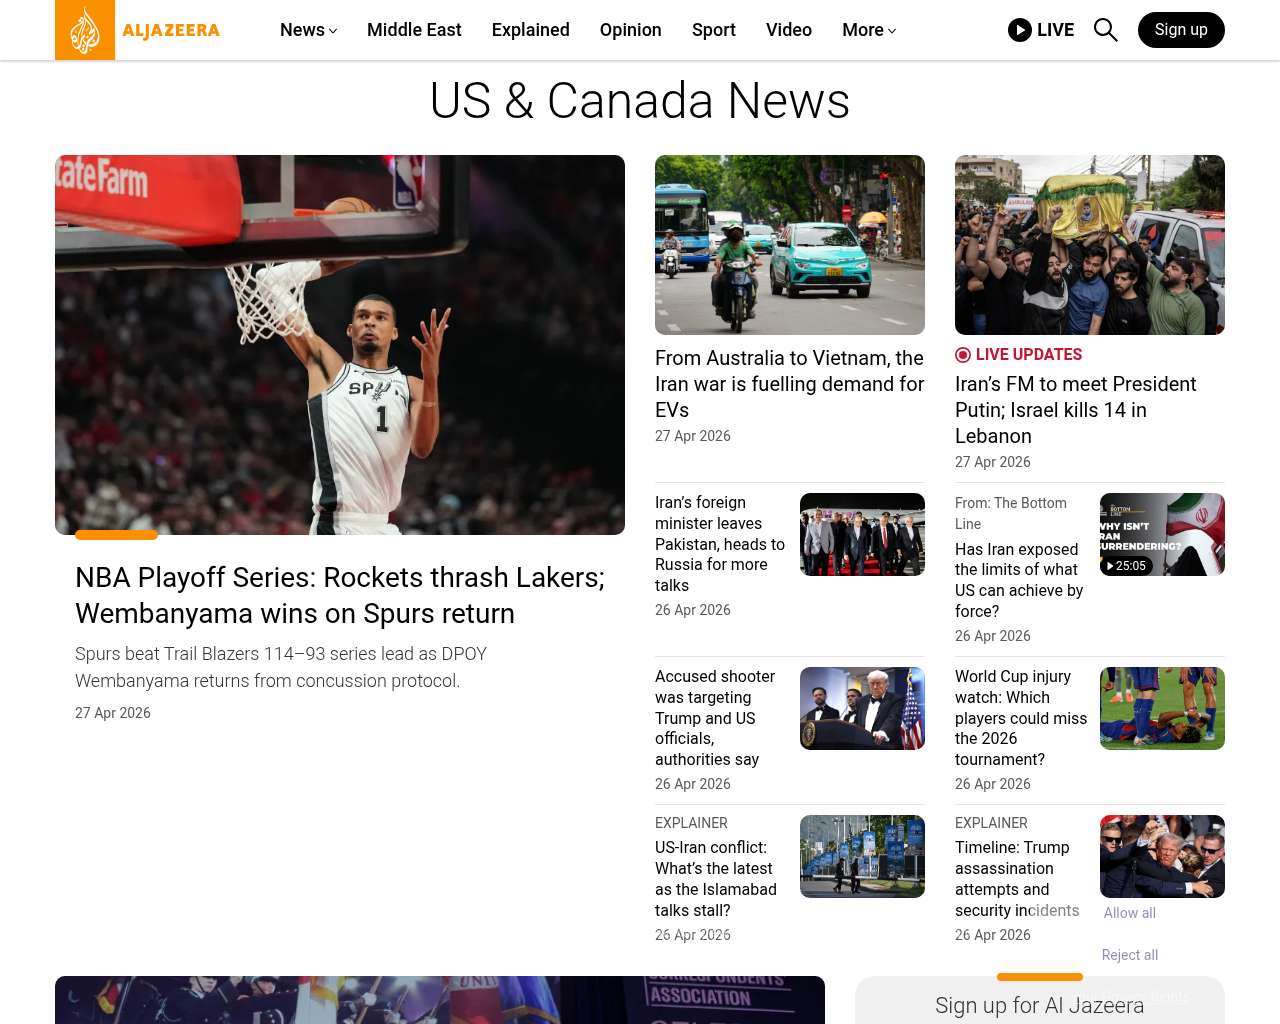This screenshot has height=1024, width=1280.
Task: Click the Sign up button
Action: point(1180,30)
